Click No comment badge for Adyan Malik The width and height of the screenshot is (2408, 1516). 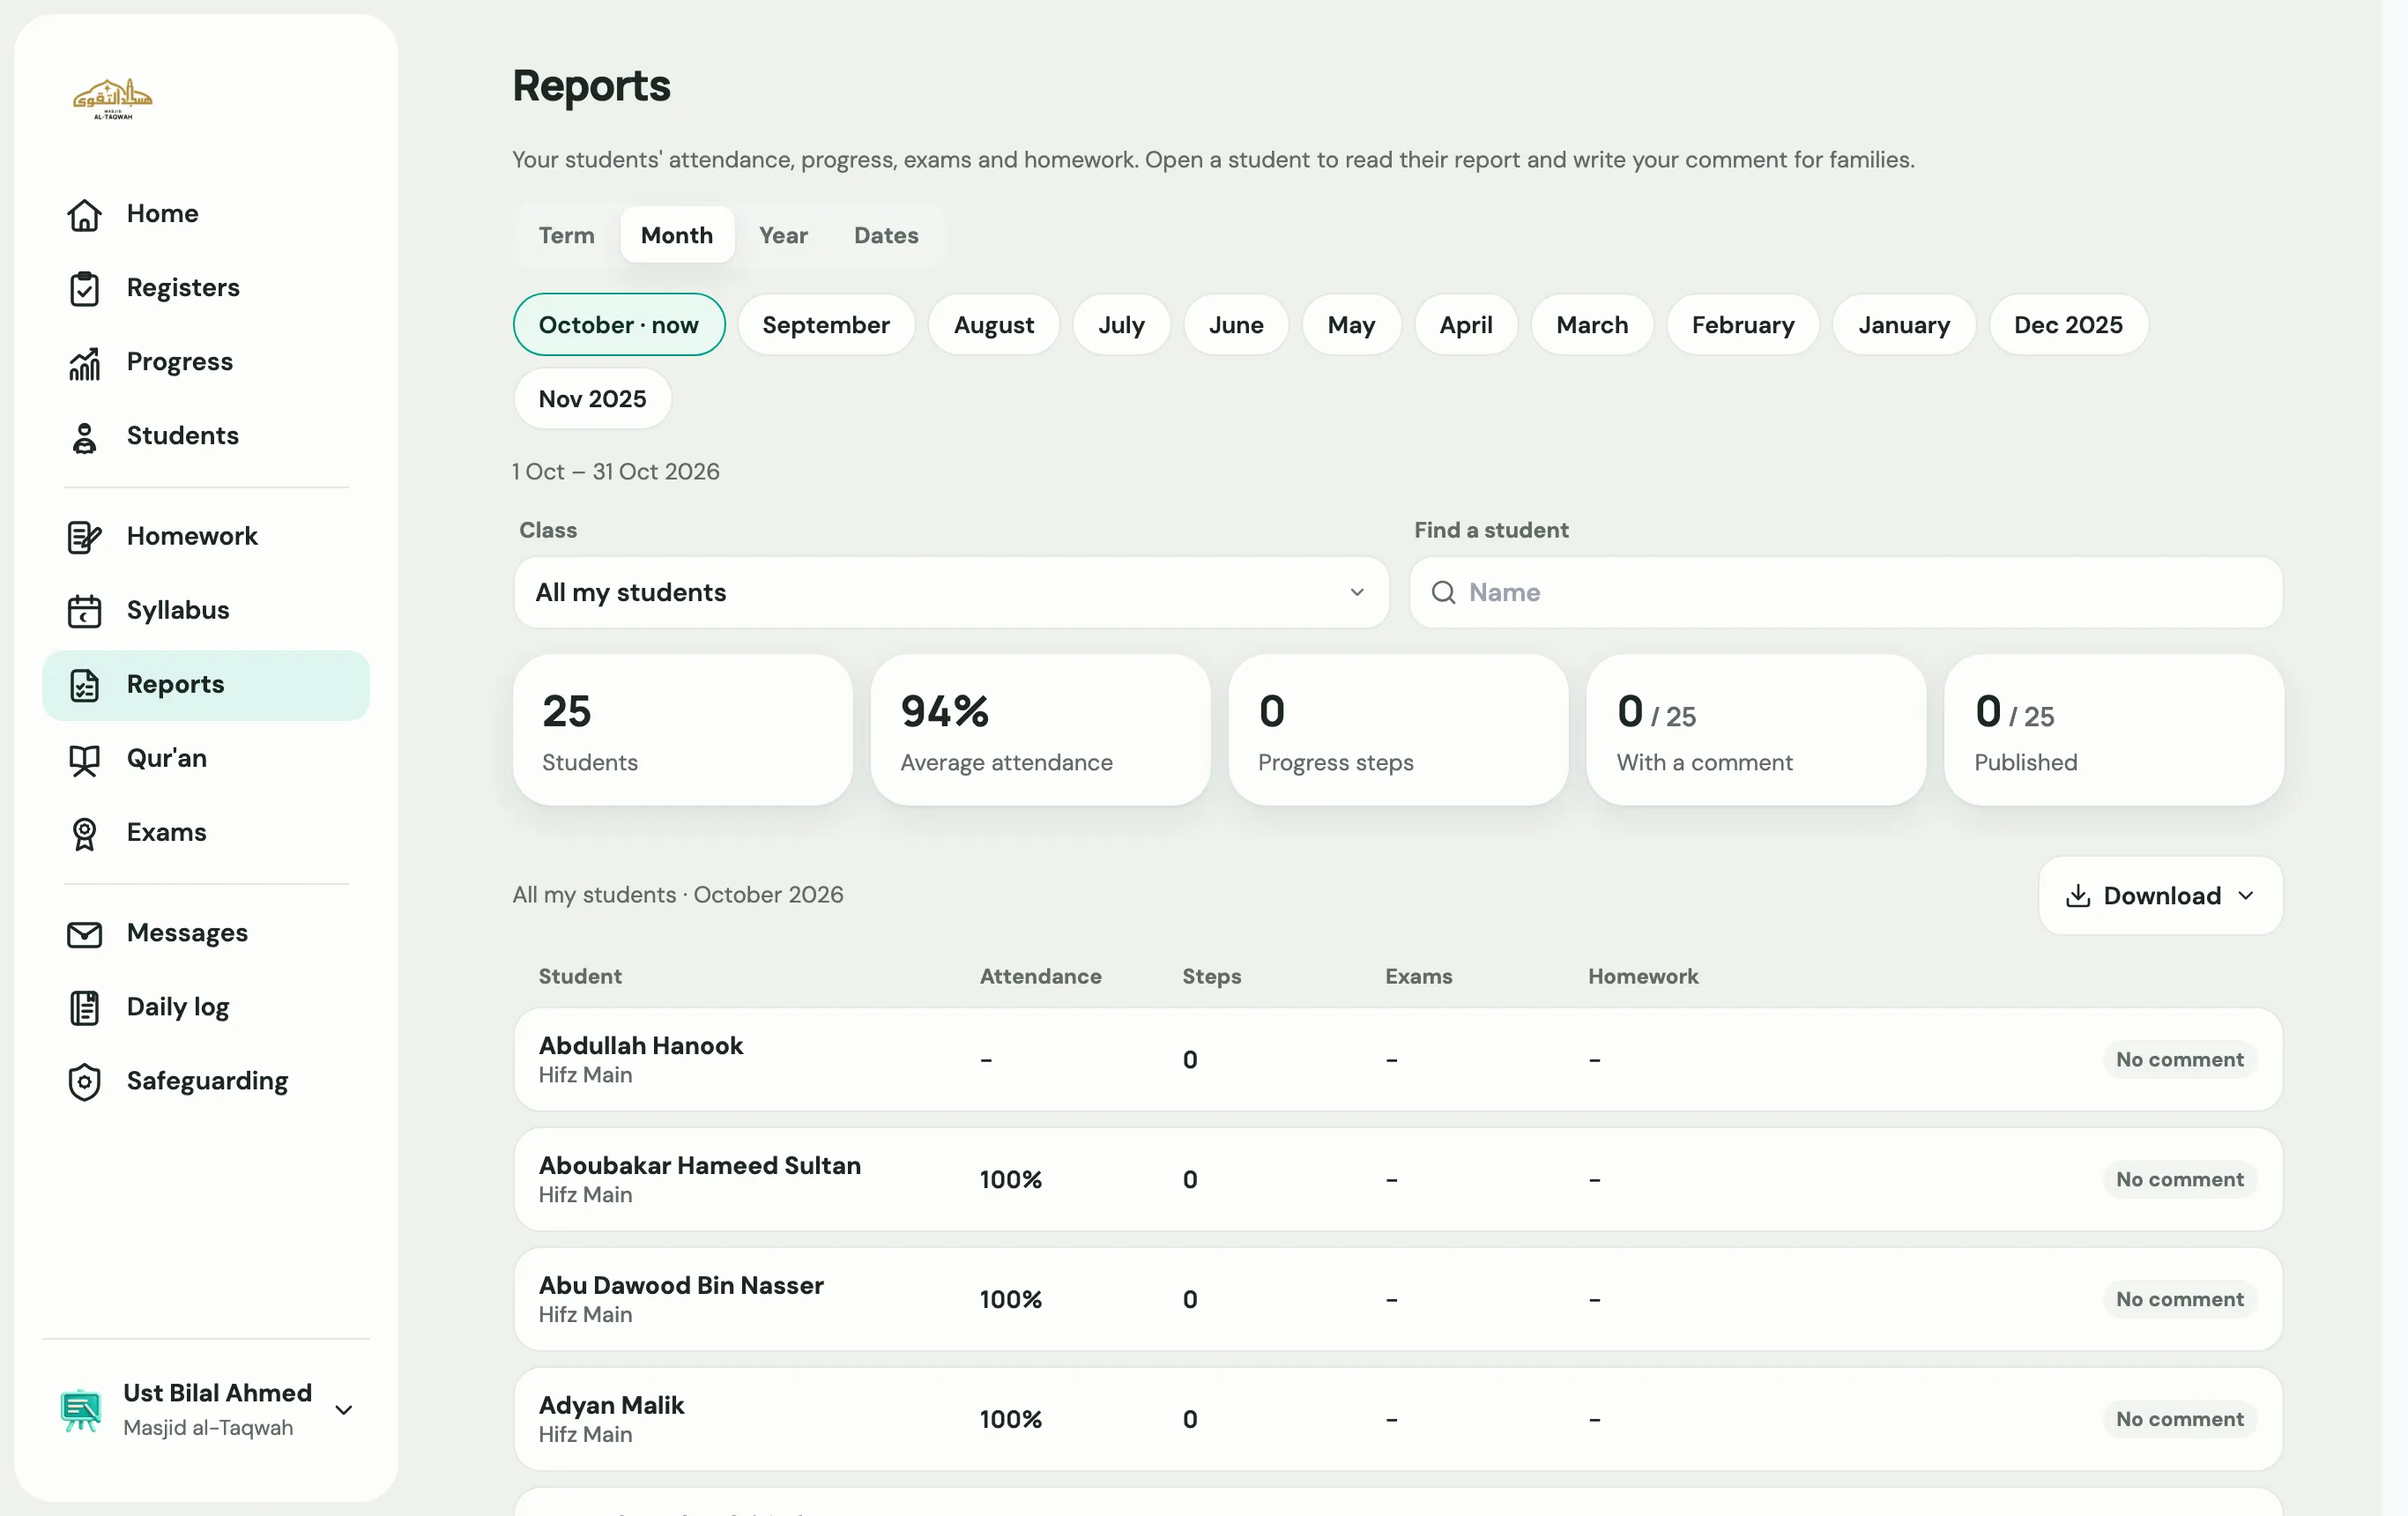click(2179, 1420)
